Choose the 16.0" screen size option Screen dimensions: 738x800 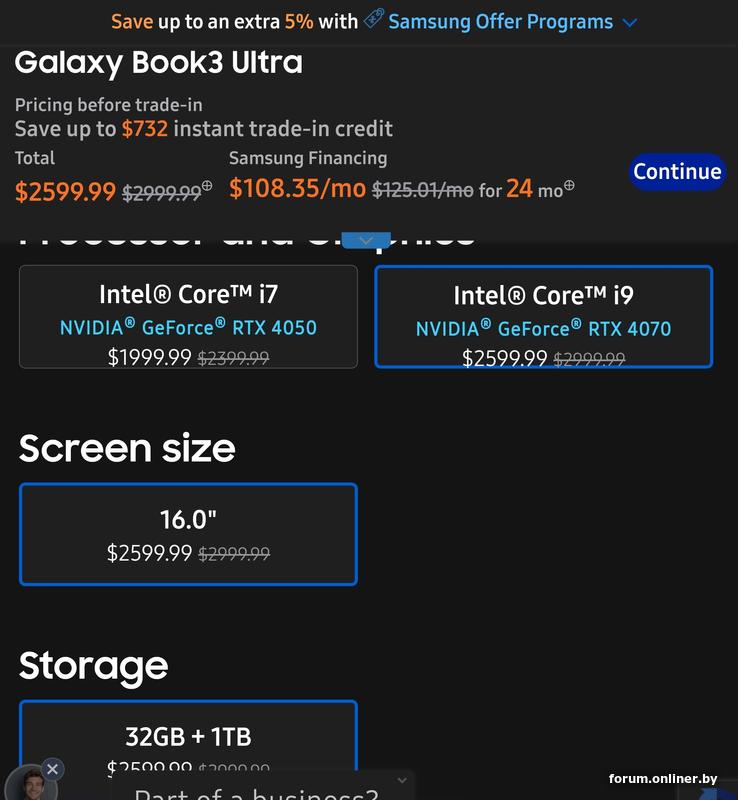pos(188,534)
